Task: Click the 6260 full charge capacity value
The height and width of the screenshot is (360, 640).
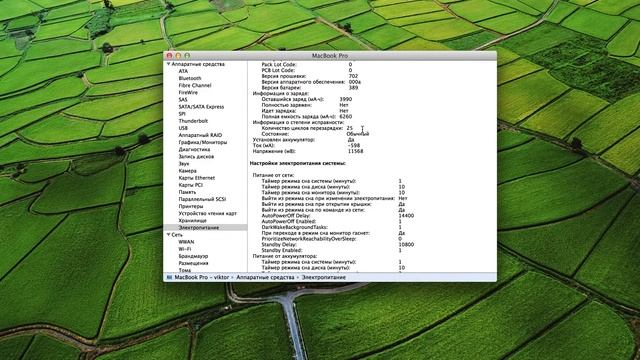Action: [x=346, y=116]
